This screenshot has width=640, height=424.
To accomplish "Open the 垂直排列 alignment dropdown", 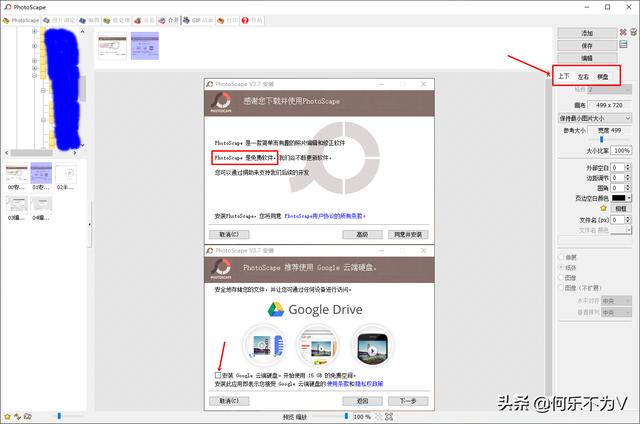I will (616, 312).
